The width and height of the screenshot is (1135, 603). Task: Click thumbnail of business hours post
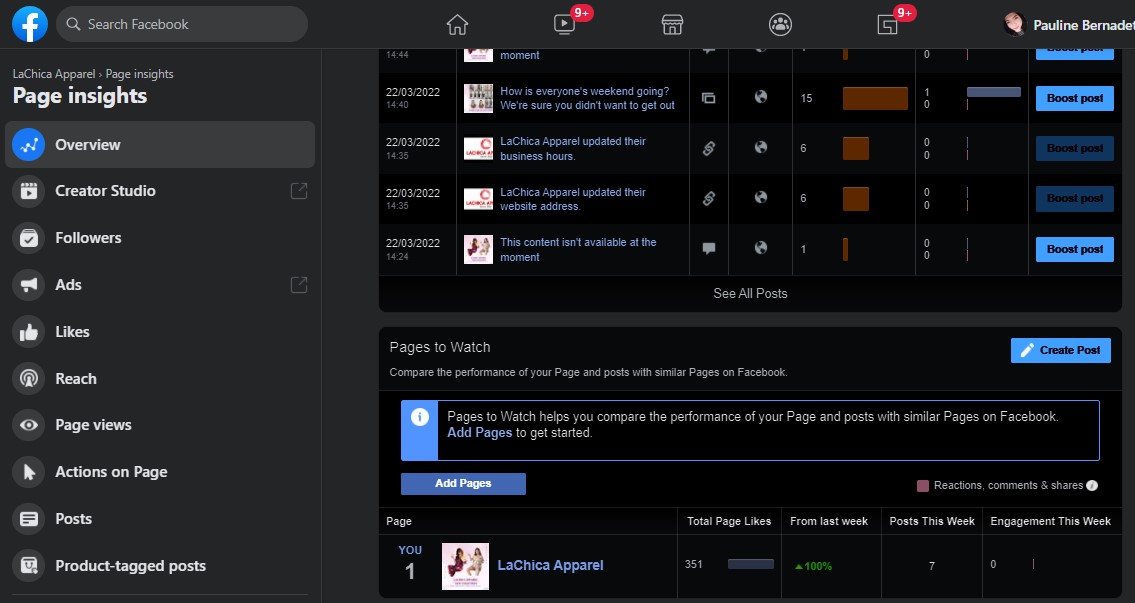pyautogui.click(x=478, y=148)
